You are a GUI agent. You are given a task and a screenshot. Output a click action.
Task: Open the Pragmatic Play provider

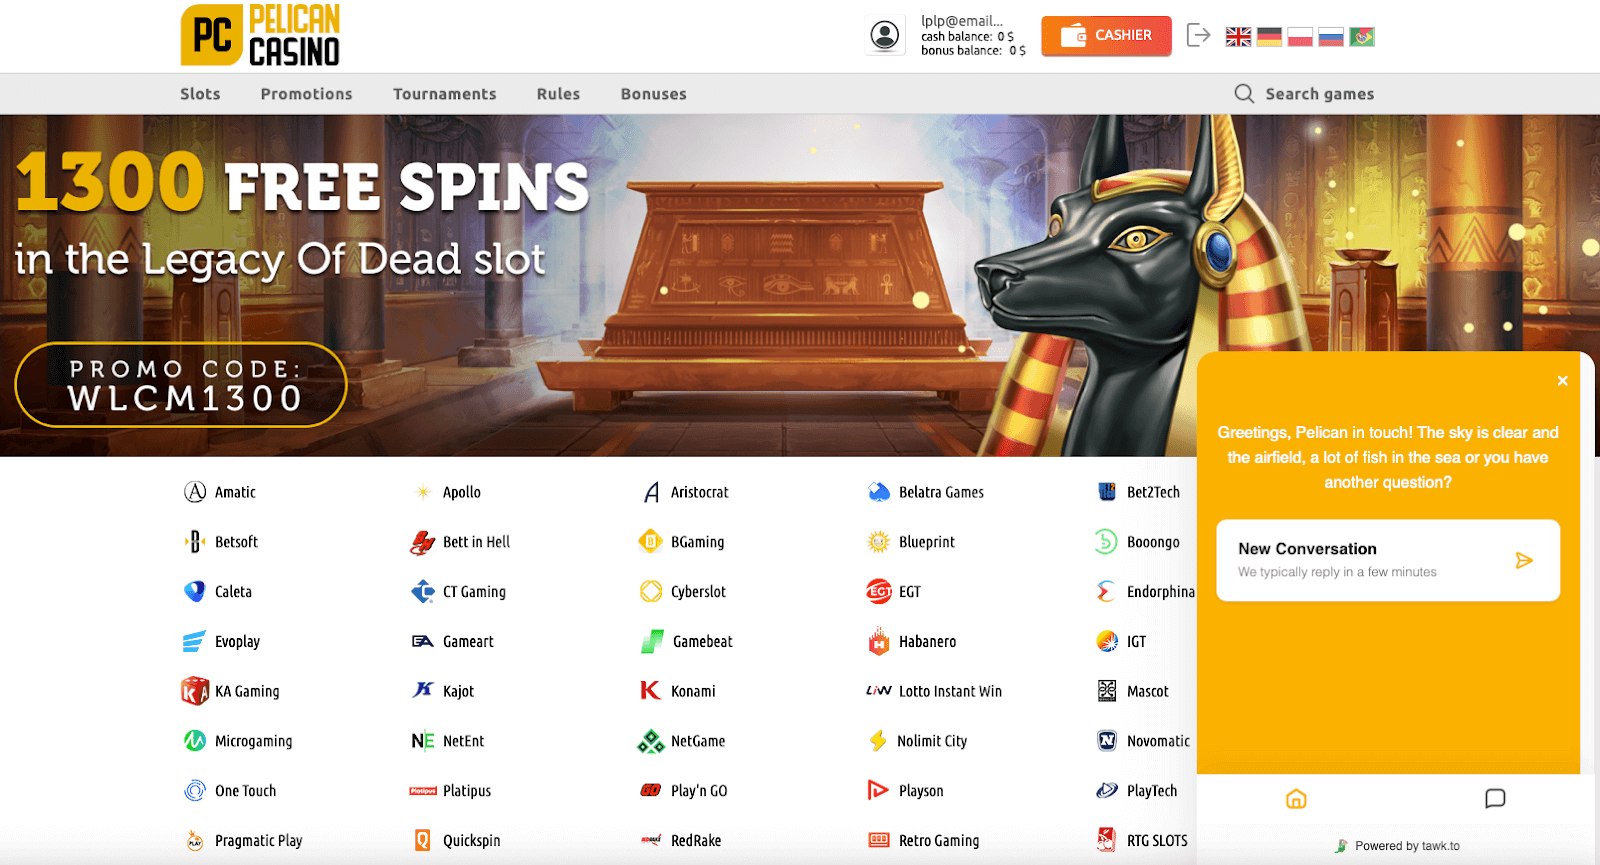pyautogui.click(x=243, y=841)
